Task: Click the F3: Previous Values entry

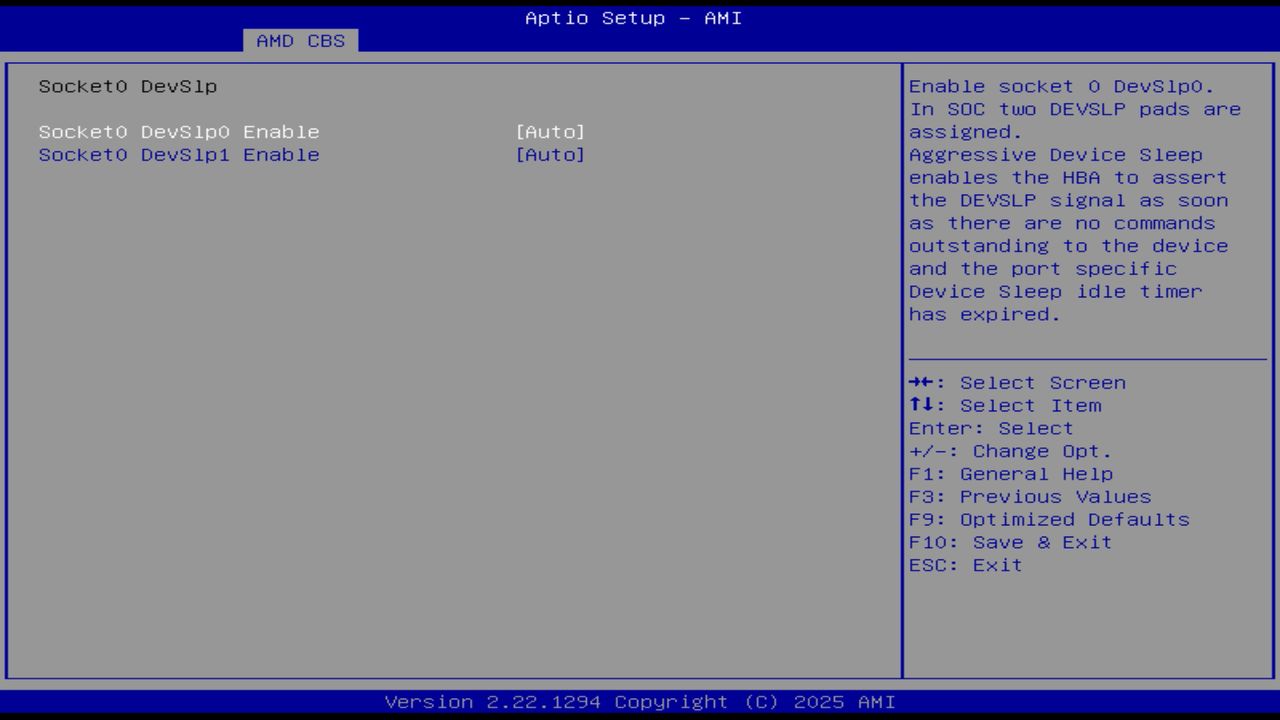Action: click(1031, 496)
